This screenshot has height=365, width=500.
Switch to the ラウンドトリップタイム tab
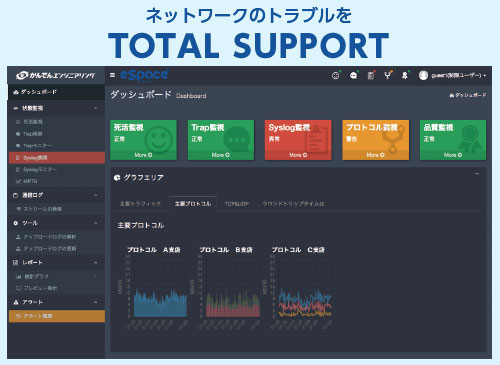click(x=293, y=204)
